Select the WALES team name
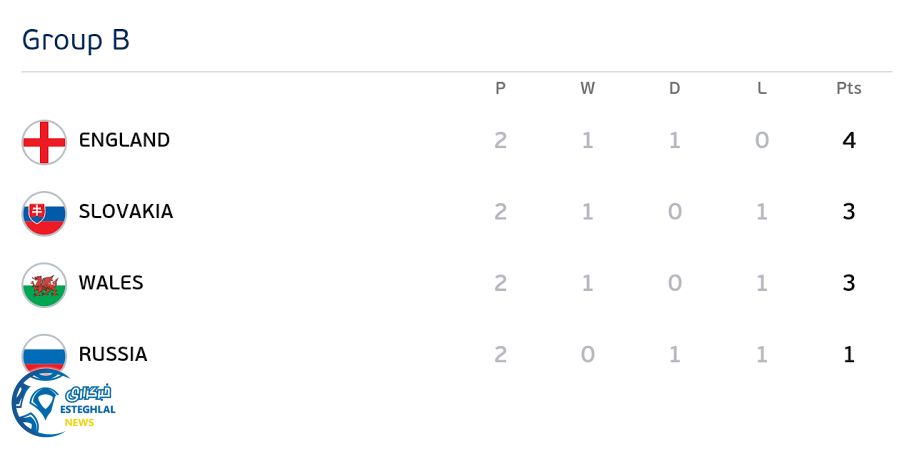This screenshot has width=914, height=456. point(111,283)
